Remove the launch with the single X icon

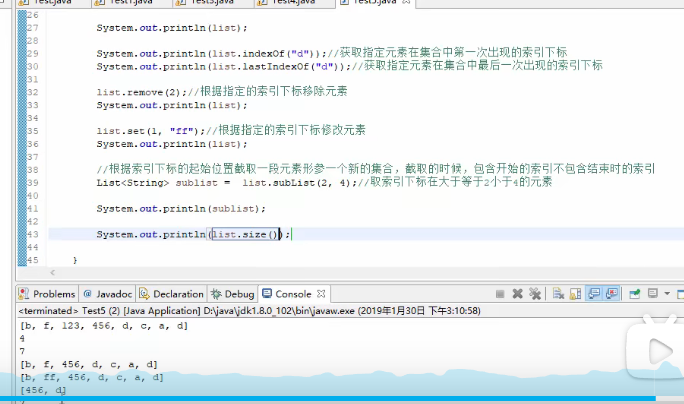click(x=517, y=294)
